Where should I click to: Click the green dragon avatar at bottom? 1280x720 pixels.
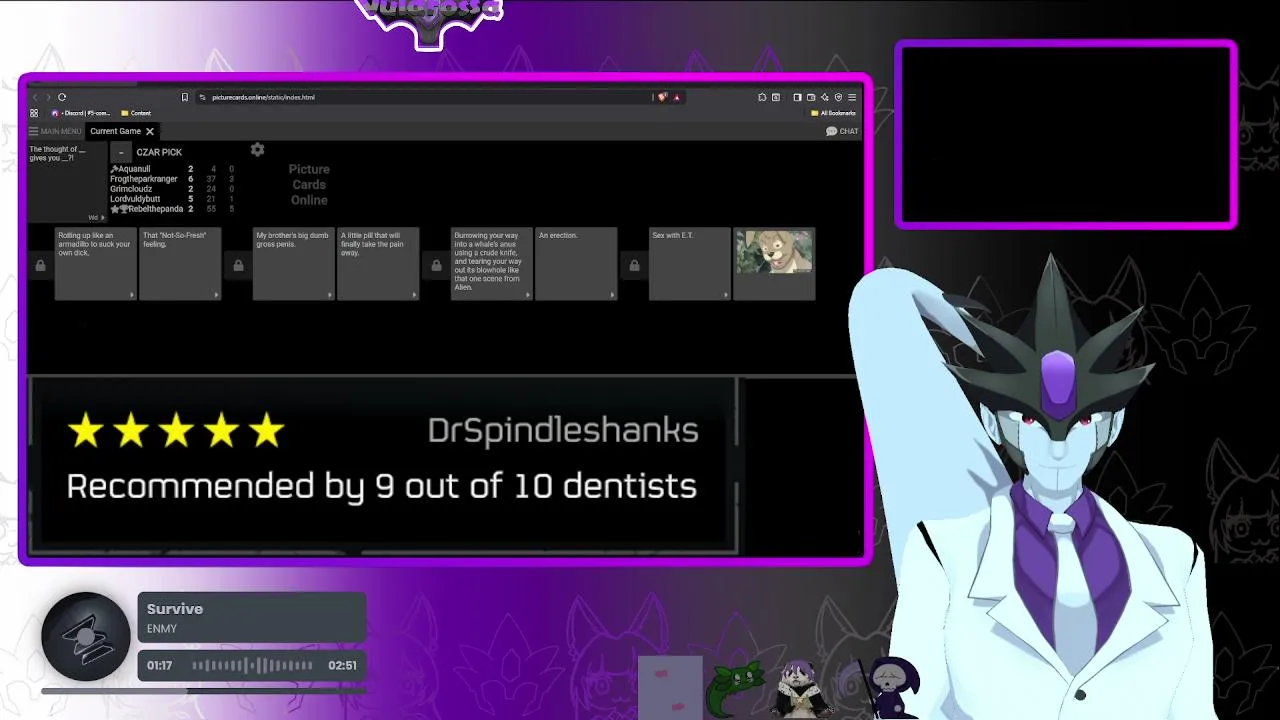coord(735,690)
